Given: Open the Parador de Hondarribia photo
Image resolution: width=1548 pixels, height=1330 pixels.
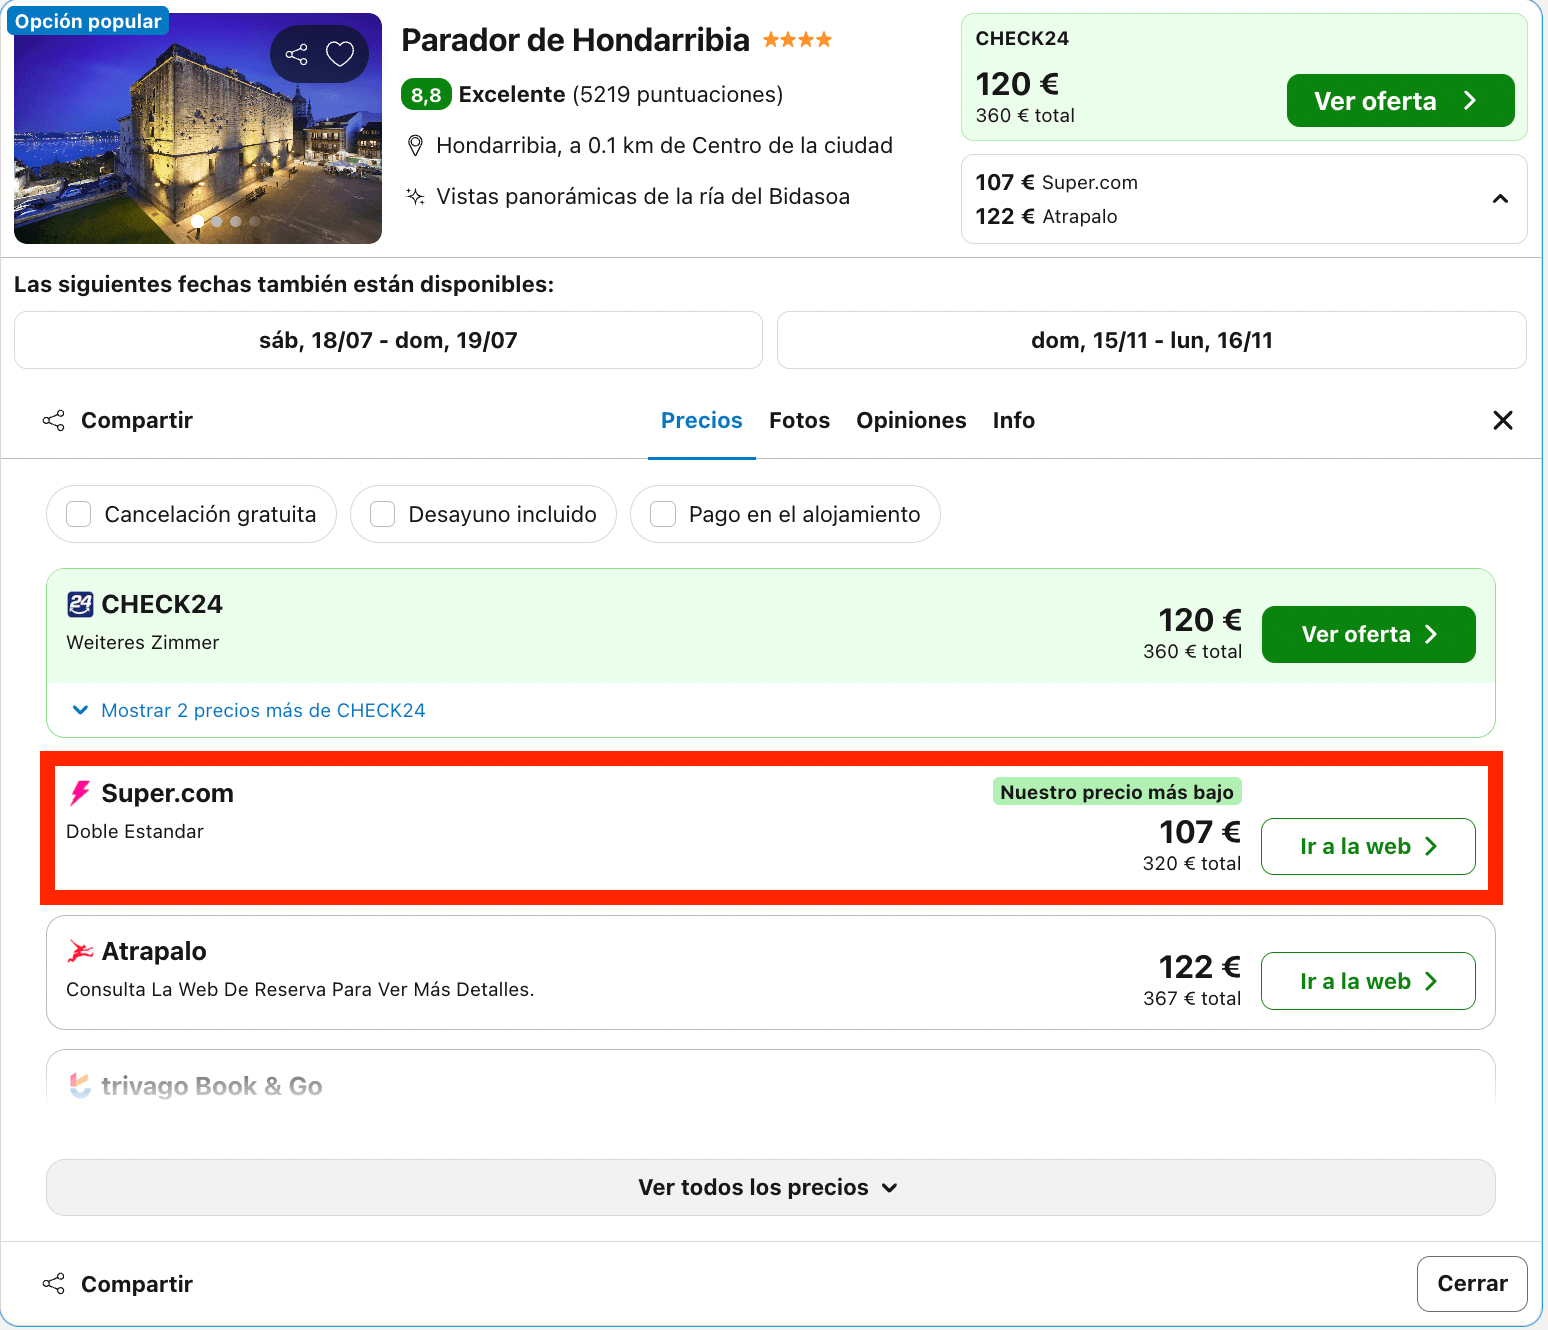Looking at the screenshot, I should pyautogui.click(x=198, y=128).
